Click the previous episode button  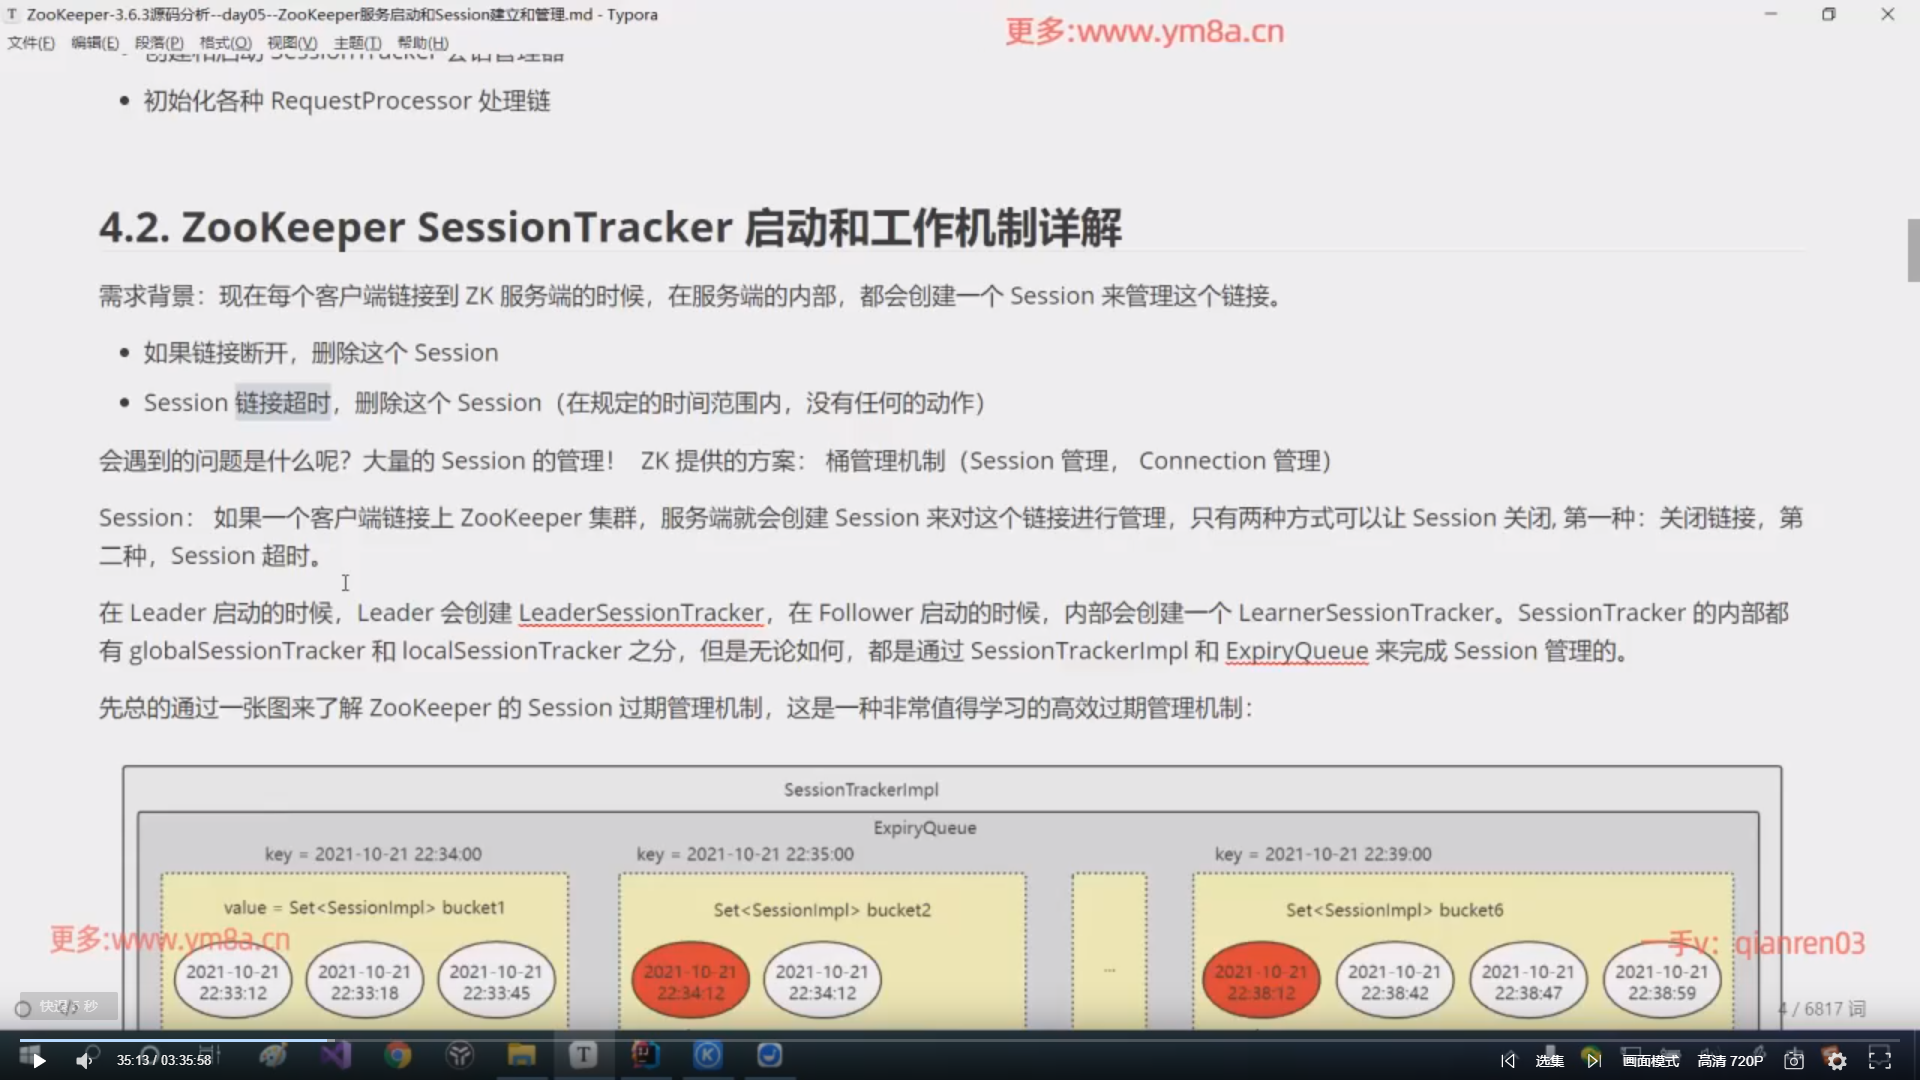(x=1508, y=1061)
